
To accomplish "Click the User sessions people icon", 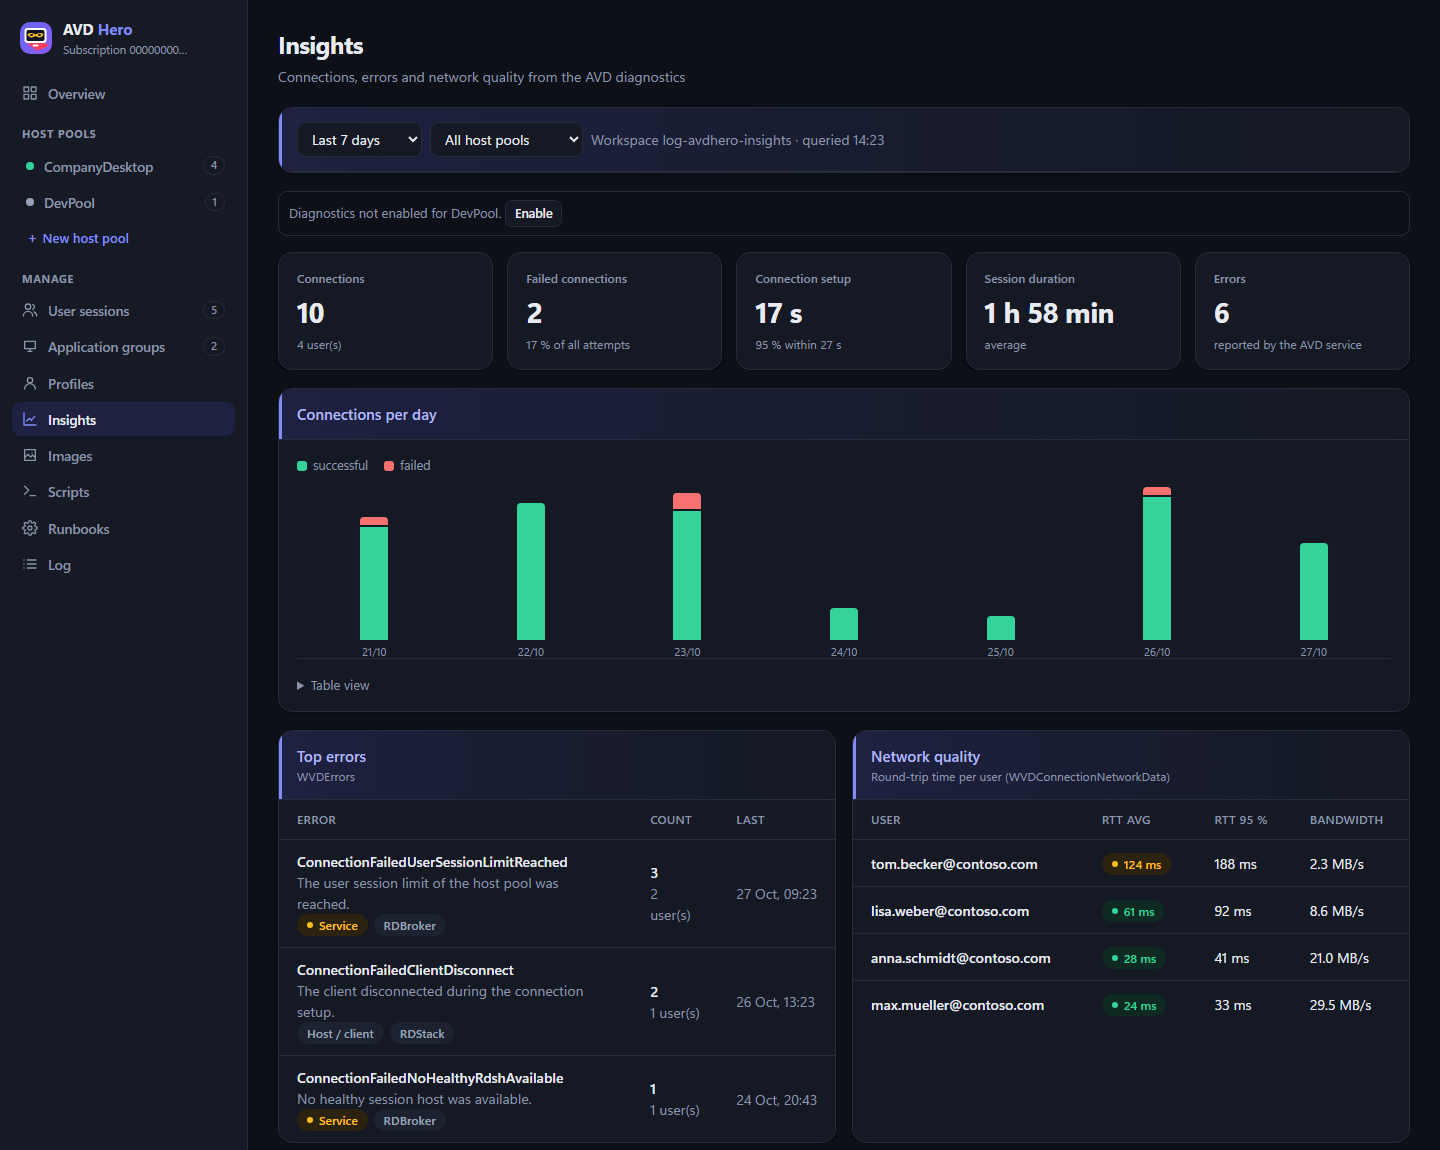I will [x=30, y=310].
